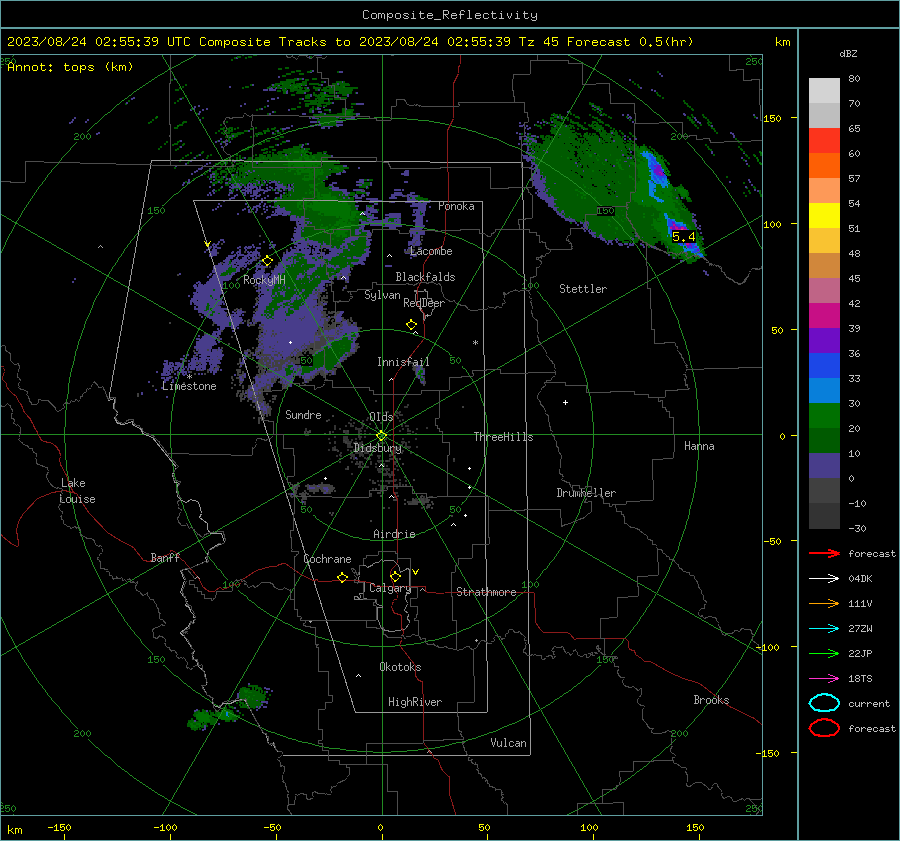The height and width of the screenshot is (841, 900).
Task: Click the Composite_Reflectivity title
Action: 450,15
